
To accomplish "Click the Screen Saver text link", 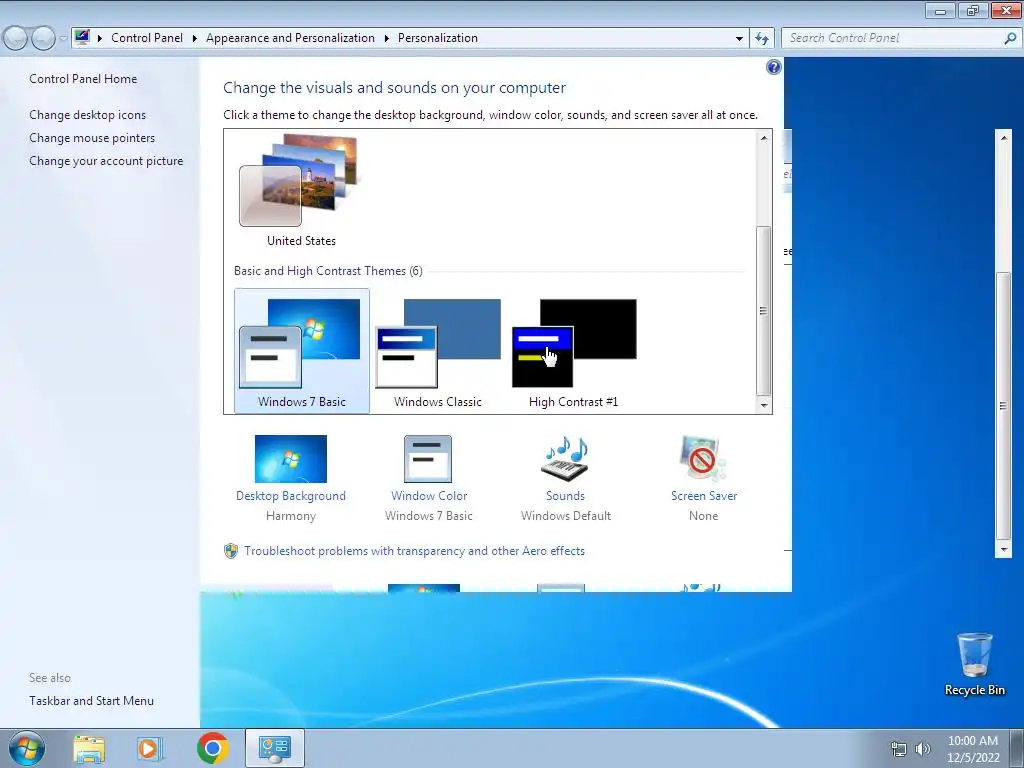I will (x=704, y=496).
